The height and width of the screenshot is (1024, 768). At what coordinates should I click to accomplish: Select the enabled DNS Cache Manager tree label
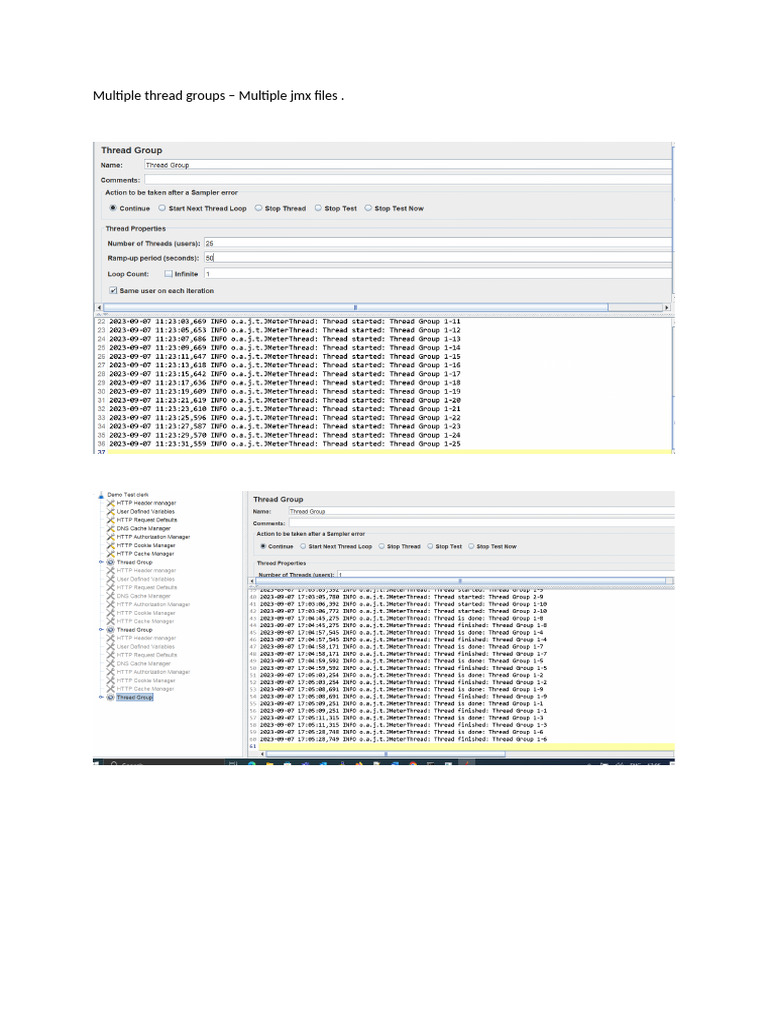tap(144, 528)
